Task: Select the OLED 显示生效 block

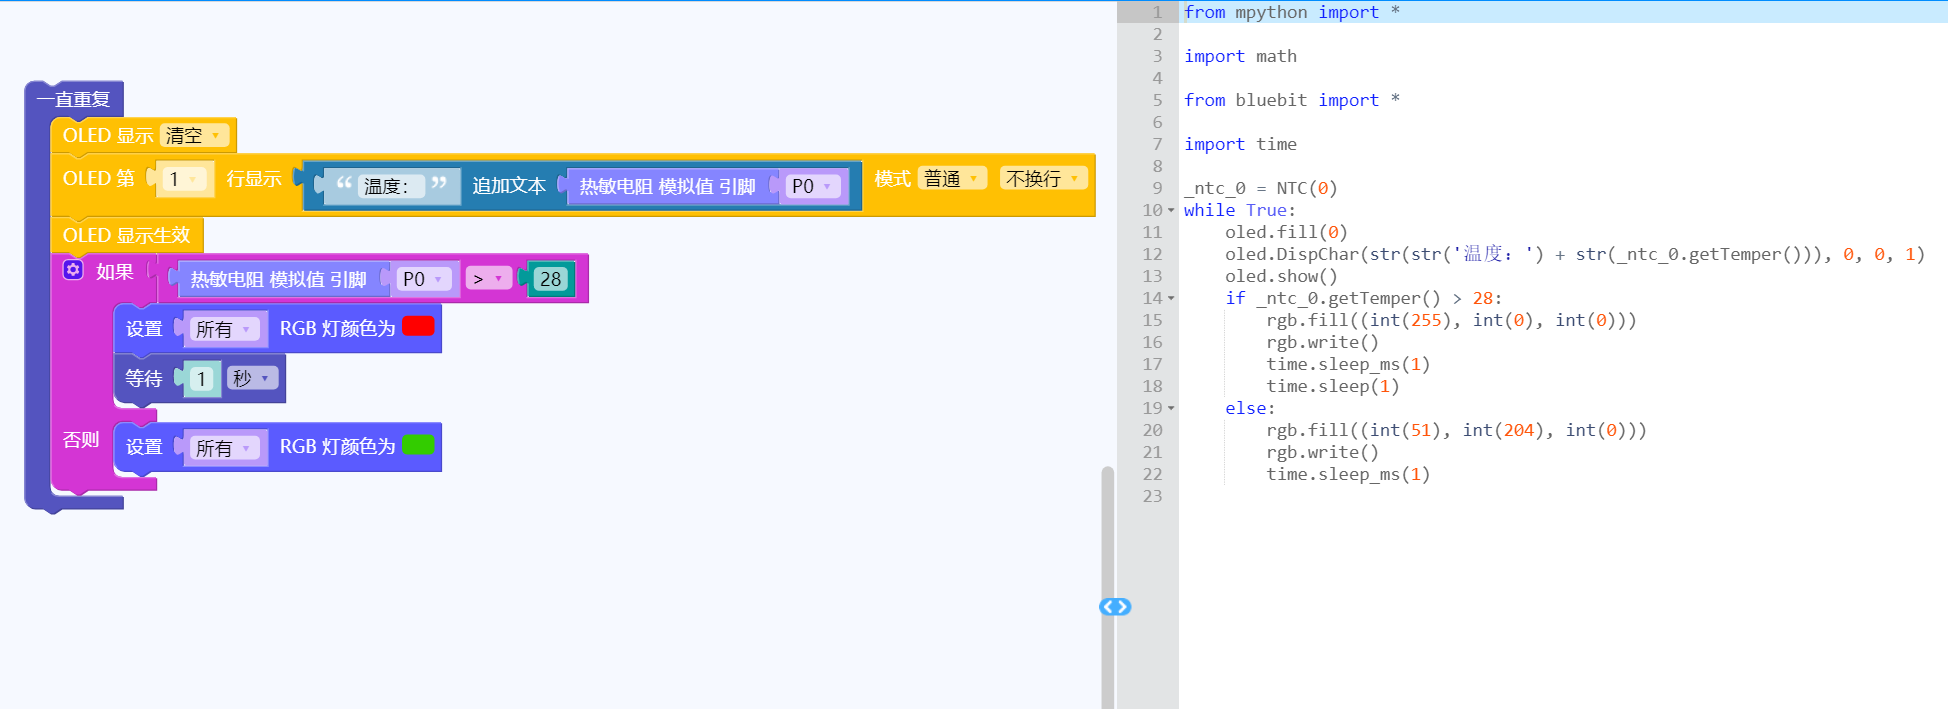Action: pos(126,235)
